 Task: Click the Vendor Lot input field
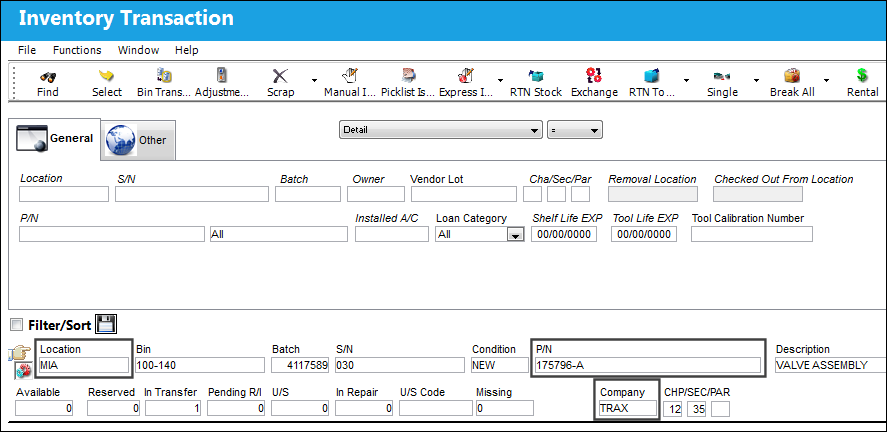coord(464,194)
